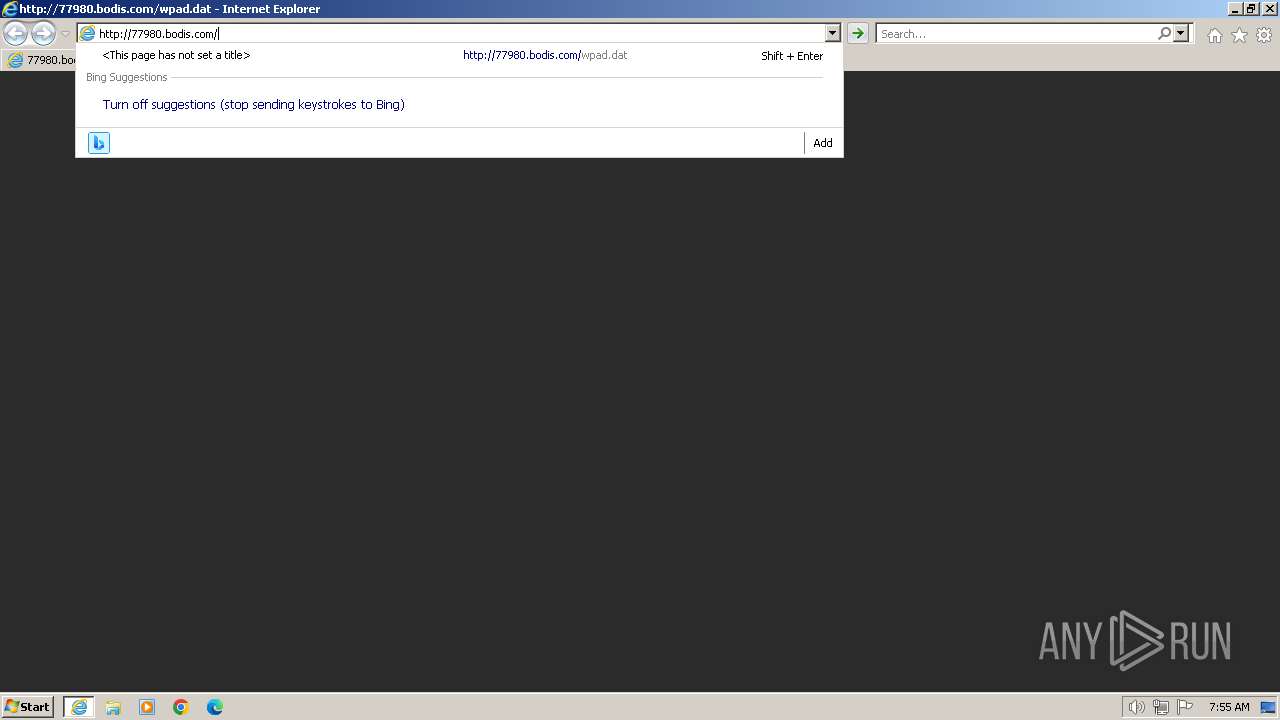Image resolution: width=1280 pixels, height=720 pixels.
Task: Select the 77980.bodis.com browser tab
Action: (x=40, y=60)
